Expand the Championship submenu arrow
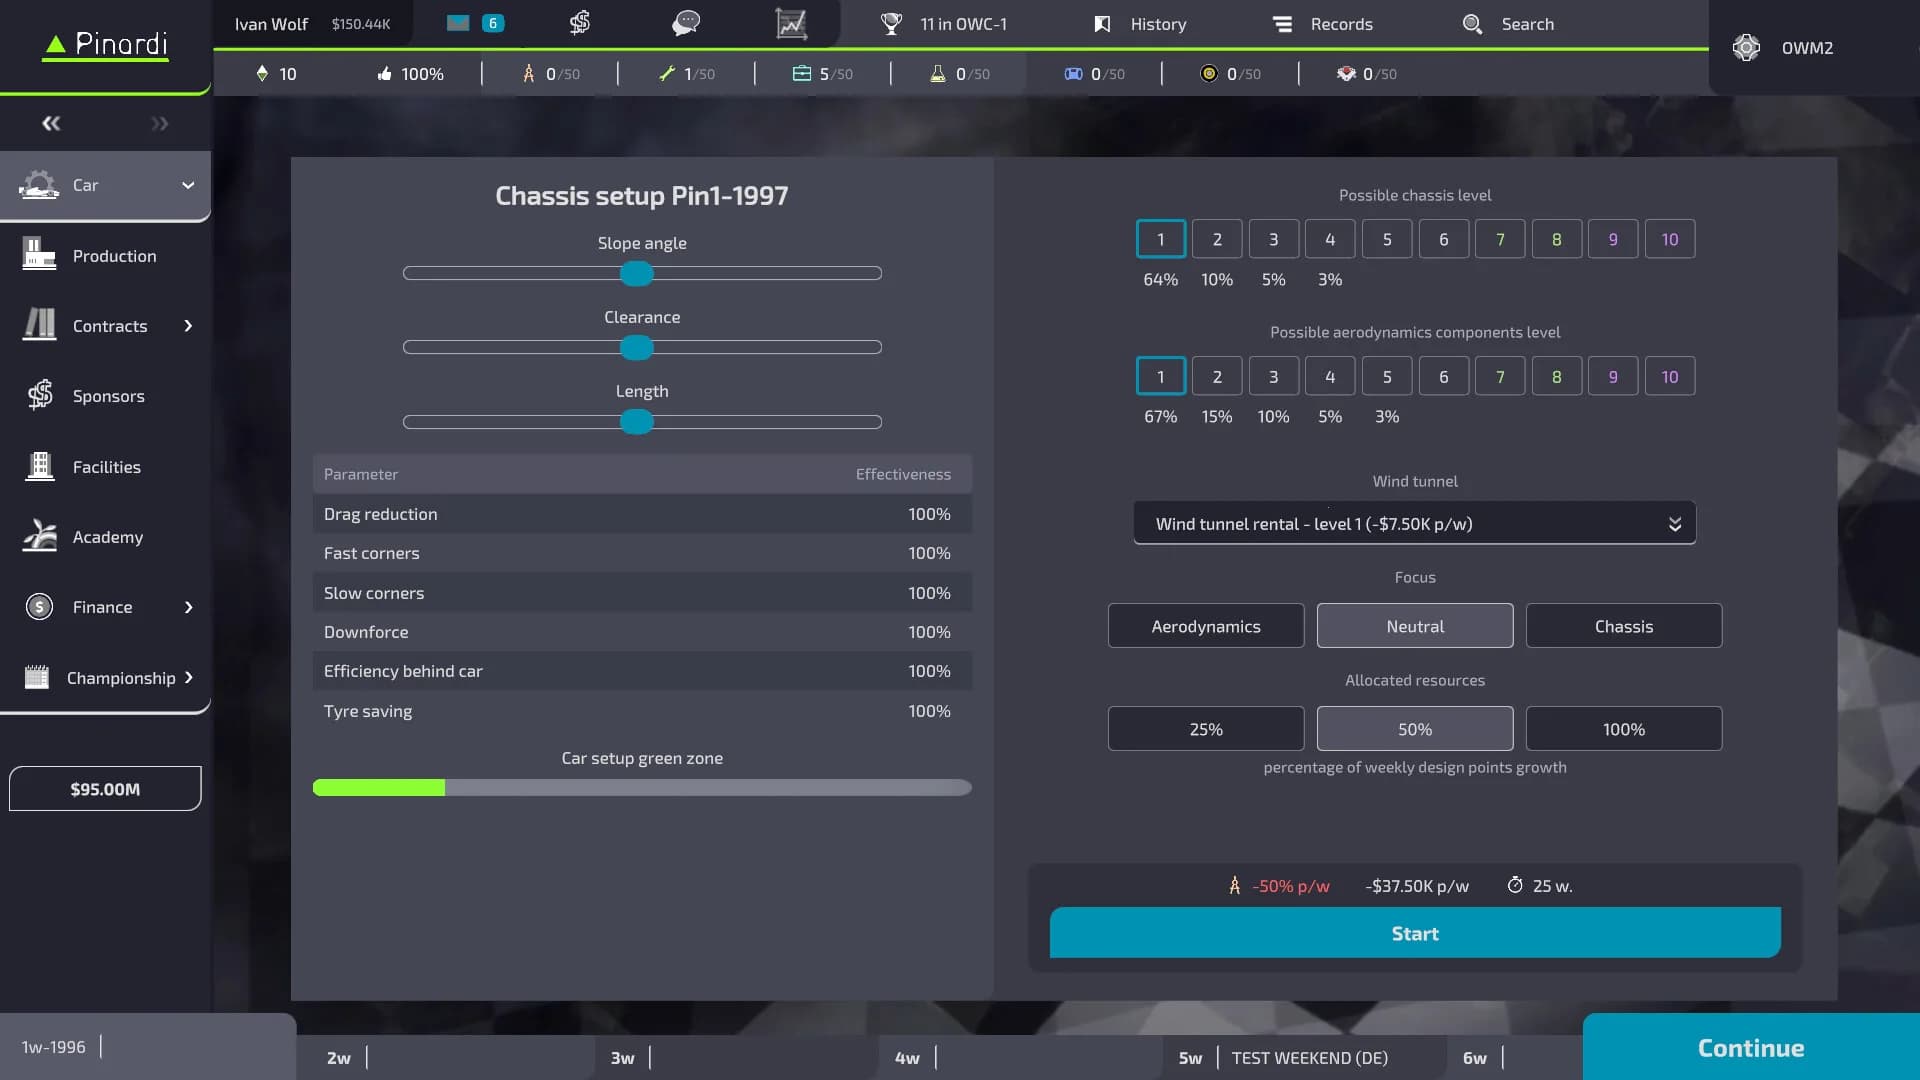1920x1080 pixels. (x=188, y=677)
